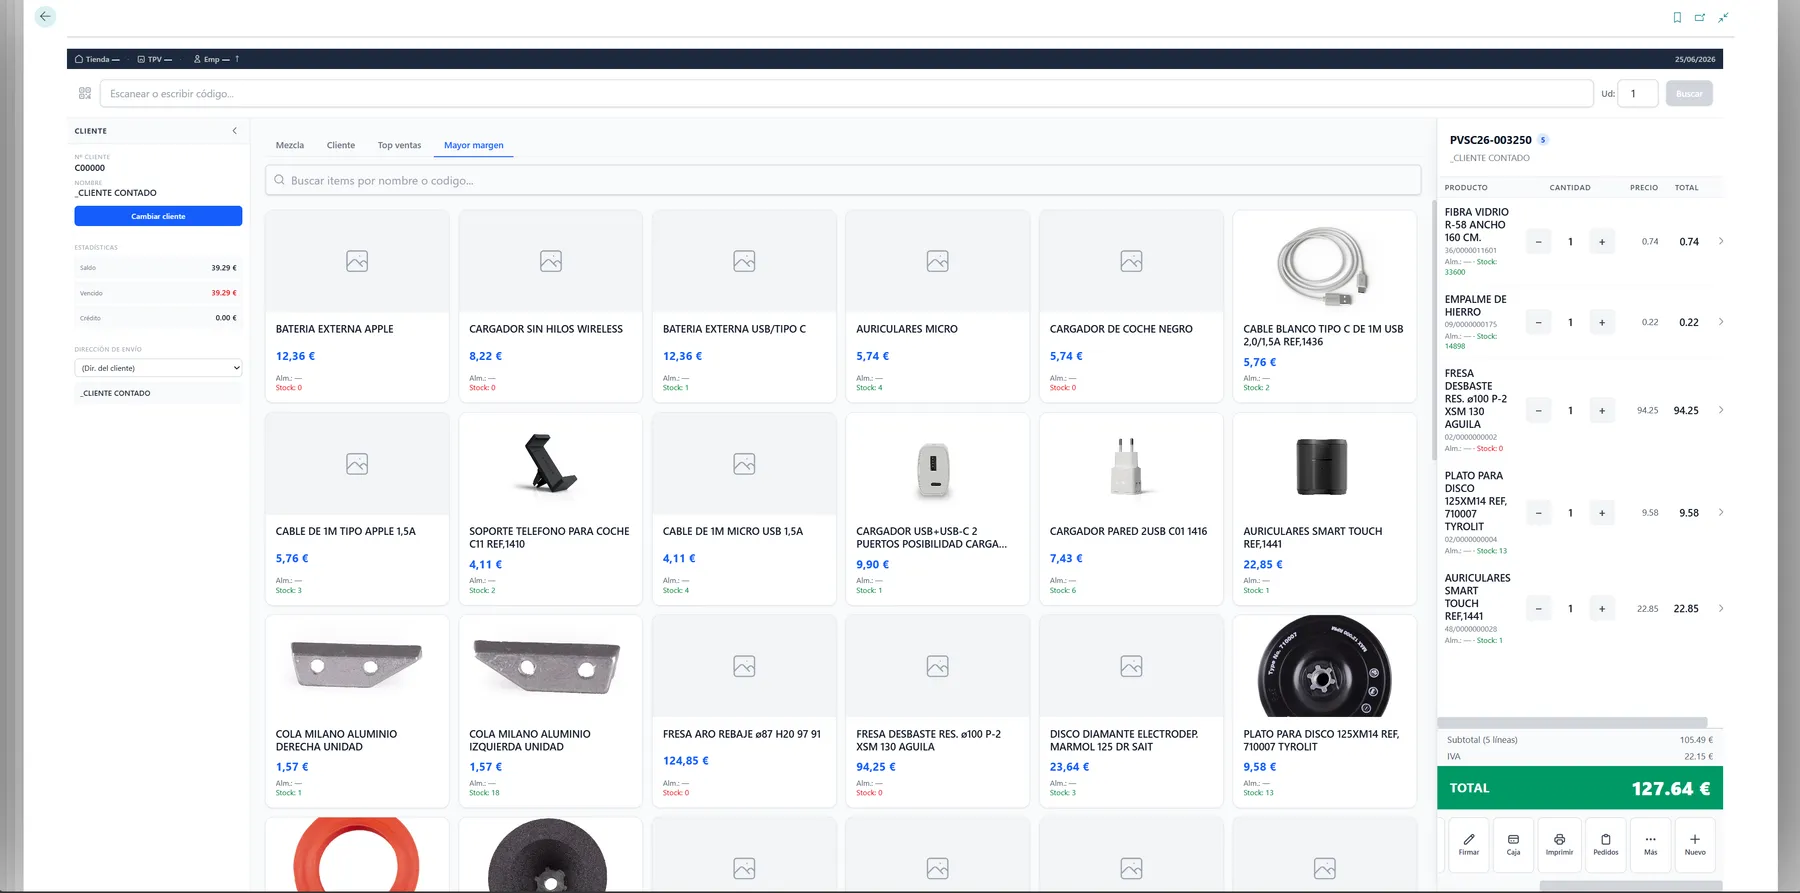Select the Mayor margen tab
Viewport: 1800px width, 893px height.
tap(474, 145)
